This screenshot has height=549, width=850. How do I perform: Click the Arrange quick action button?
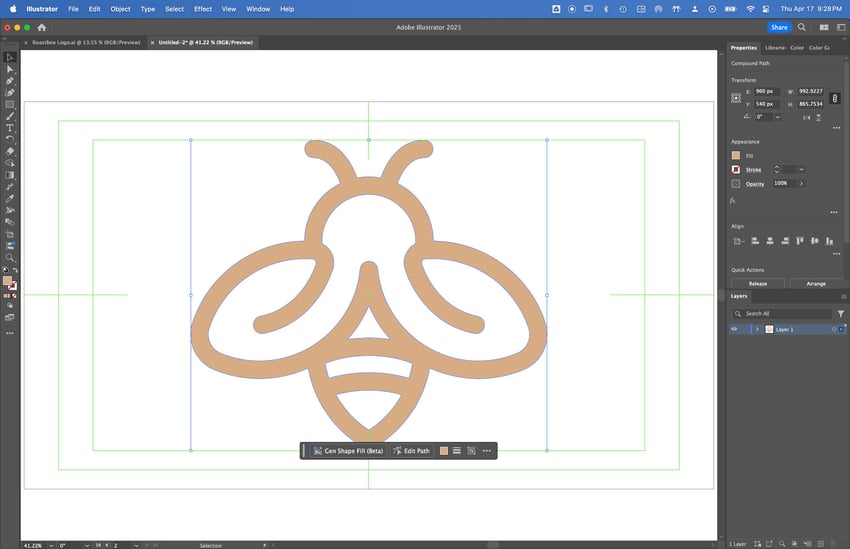coord(816,283)
